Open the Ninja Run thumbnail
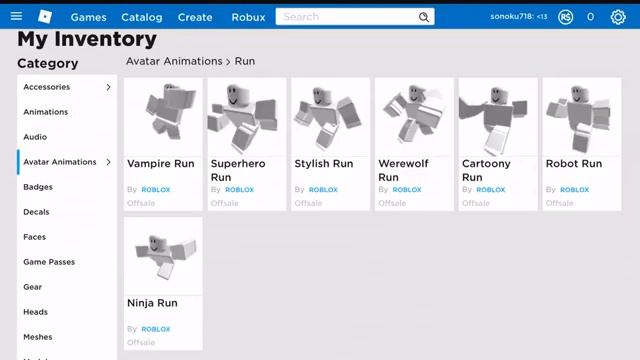 pos(163,256)
